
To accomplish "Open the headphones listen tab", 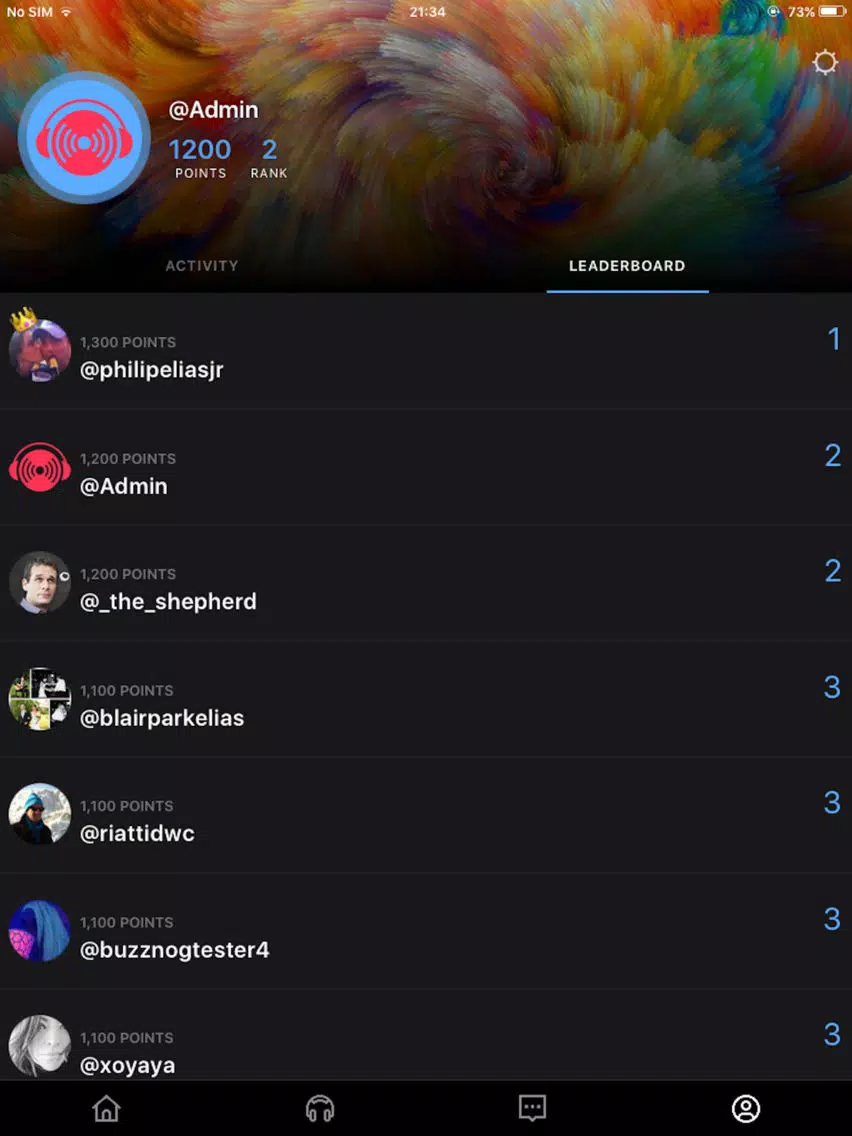I will (x=320, y=1108).
